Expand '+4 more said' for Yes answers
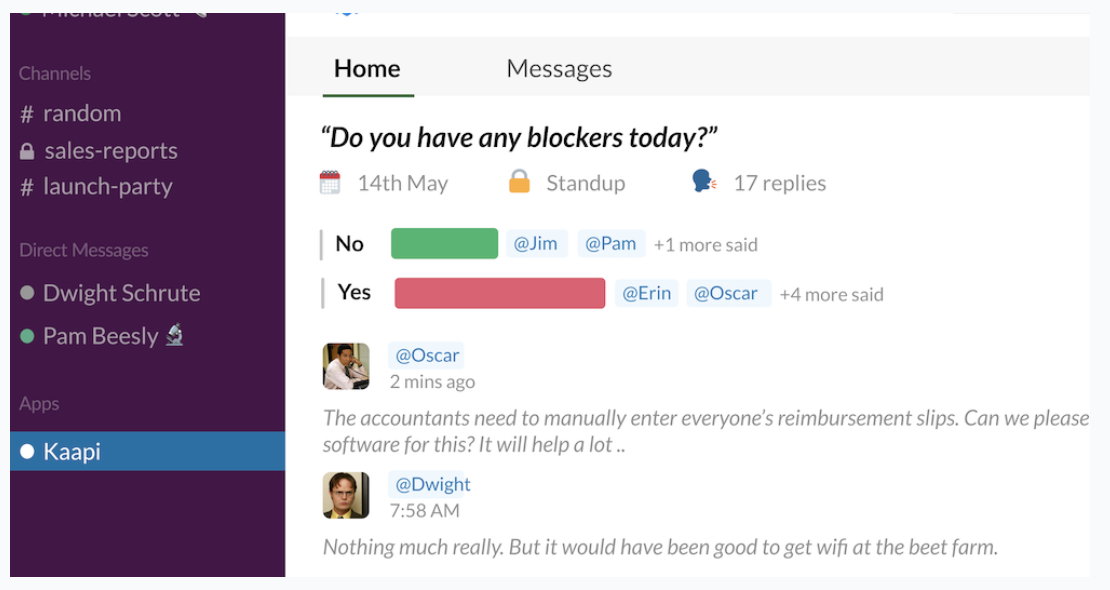Screen dimensions: 1110x590 (831, 294)
